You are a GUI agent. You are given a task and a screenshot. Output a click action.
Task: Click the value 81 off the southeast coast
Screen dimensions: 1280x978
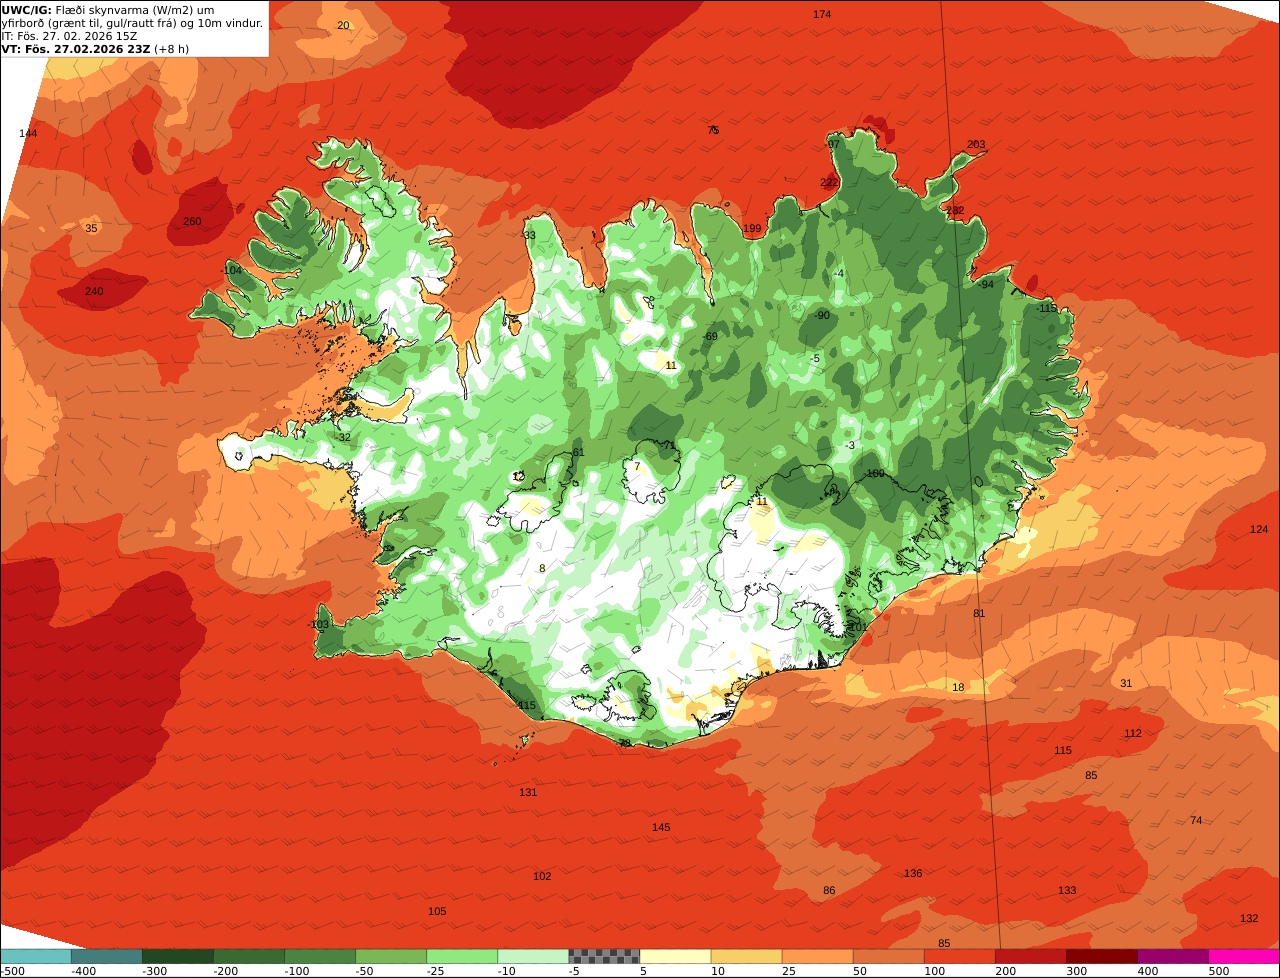pyautogui.click(x=979, y=613)
